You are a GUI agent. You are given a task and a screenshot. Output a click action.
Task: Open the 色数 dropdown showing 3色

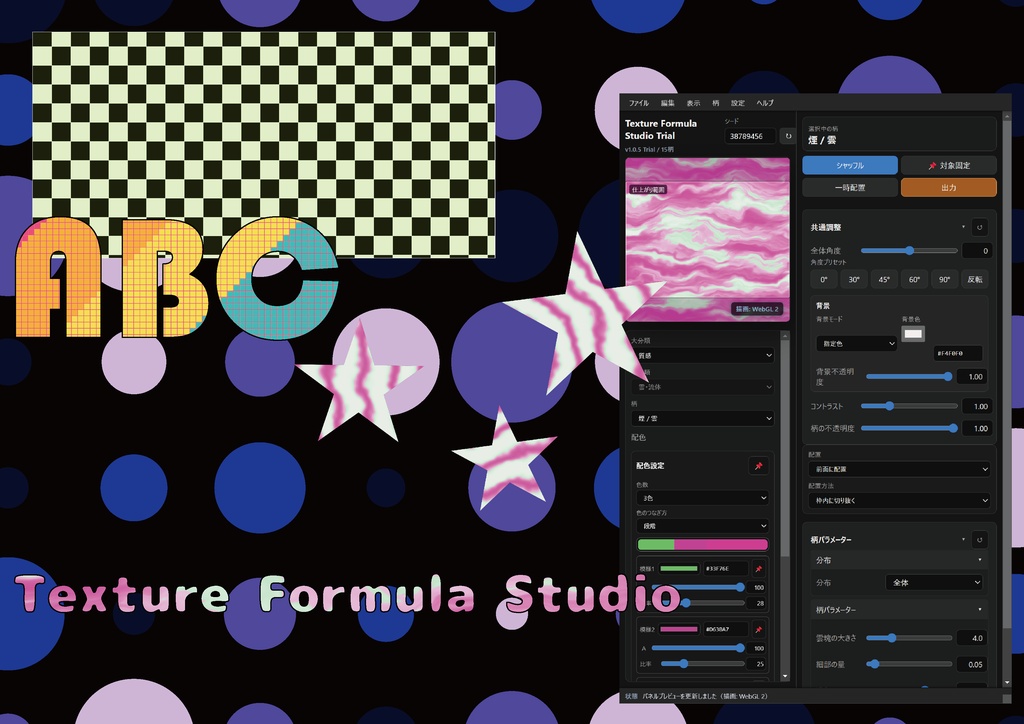[703, 498]
